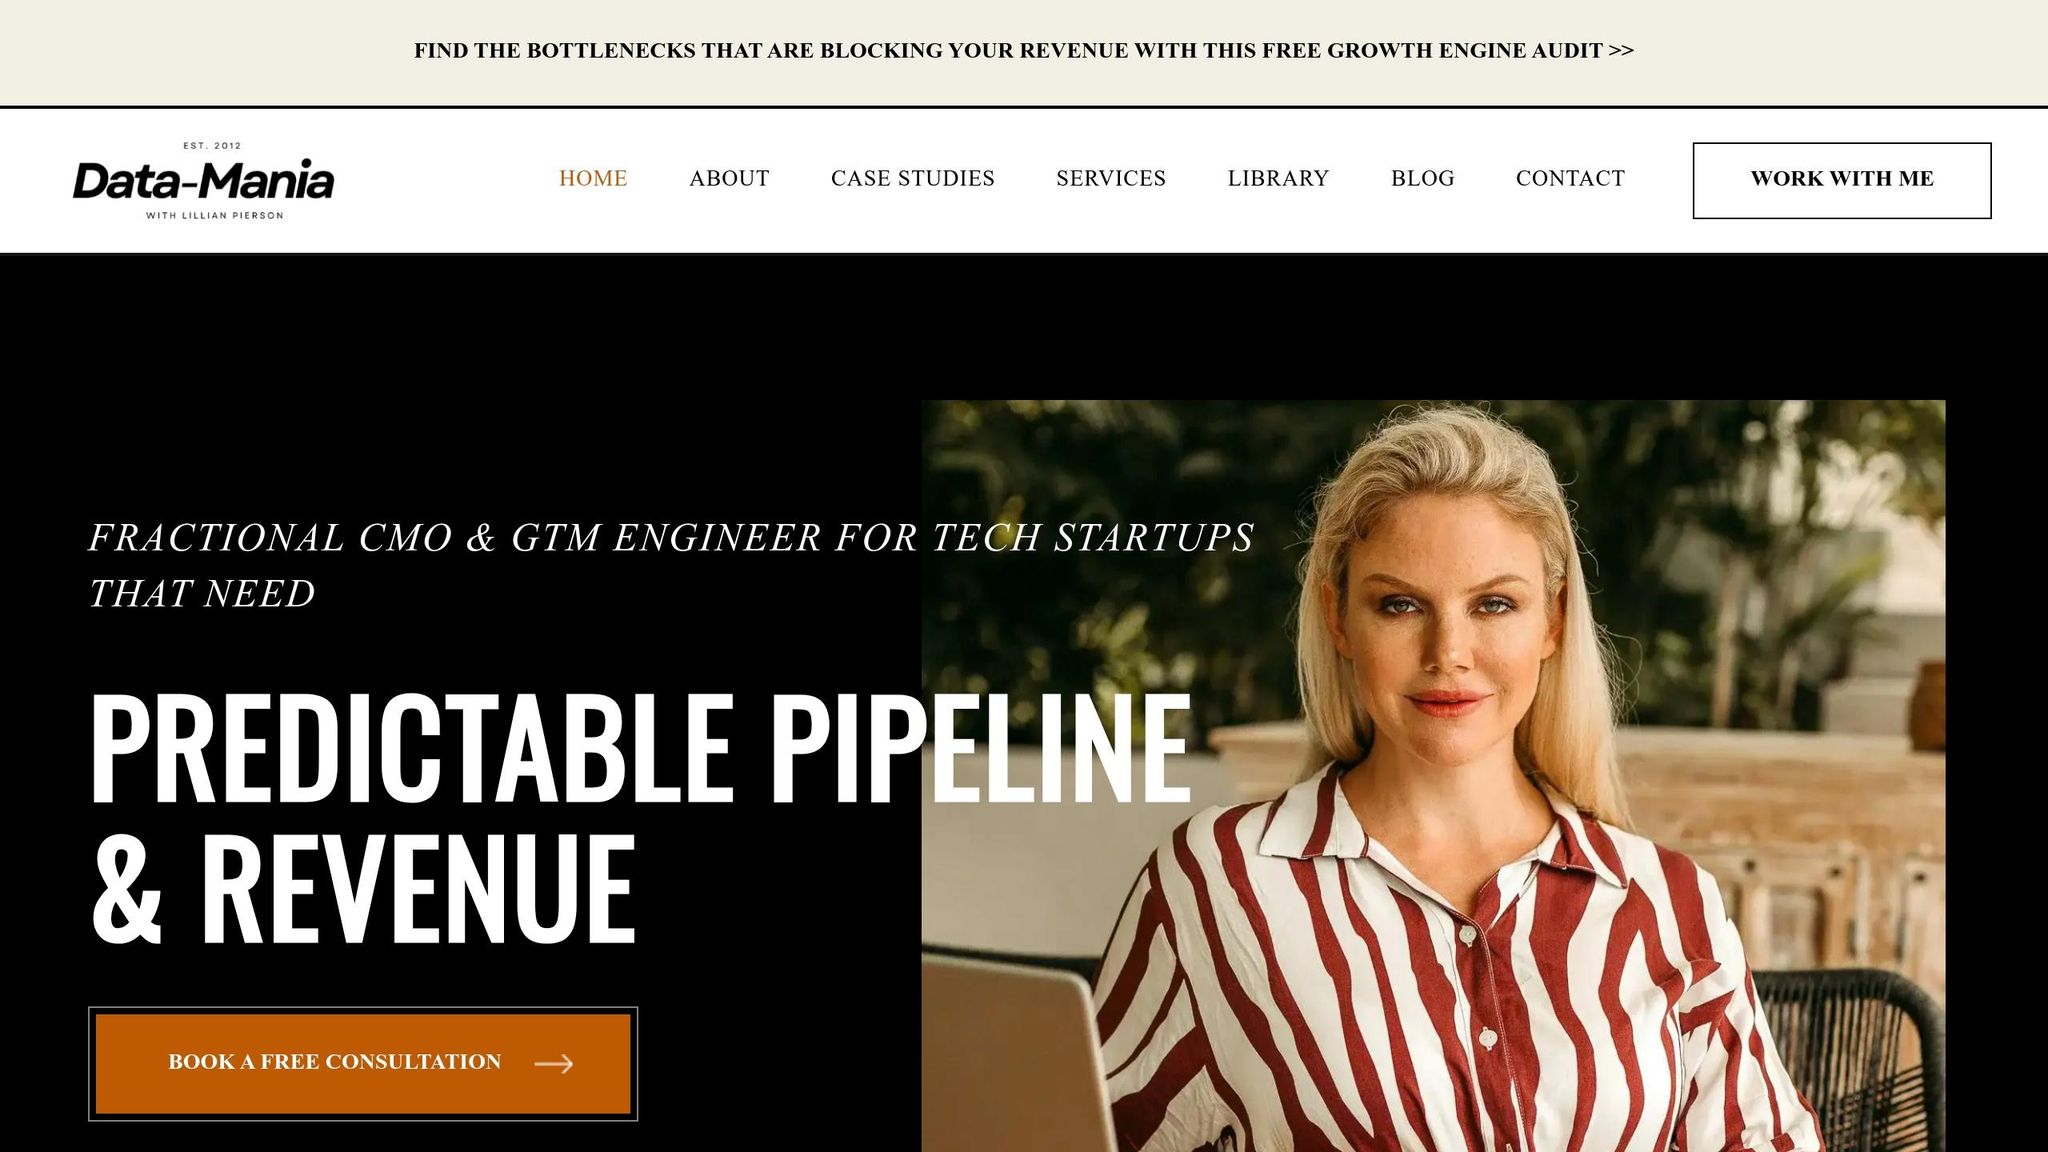Click the arrow icon in consultation button
Image resolution: width=2048 pixels, height=1152 pixels.
pos(554,1064)
